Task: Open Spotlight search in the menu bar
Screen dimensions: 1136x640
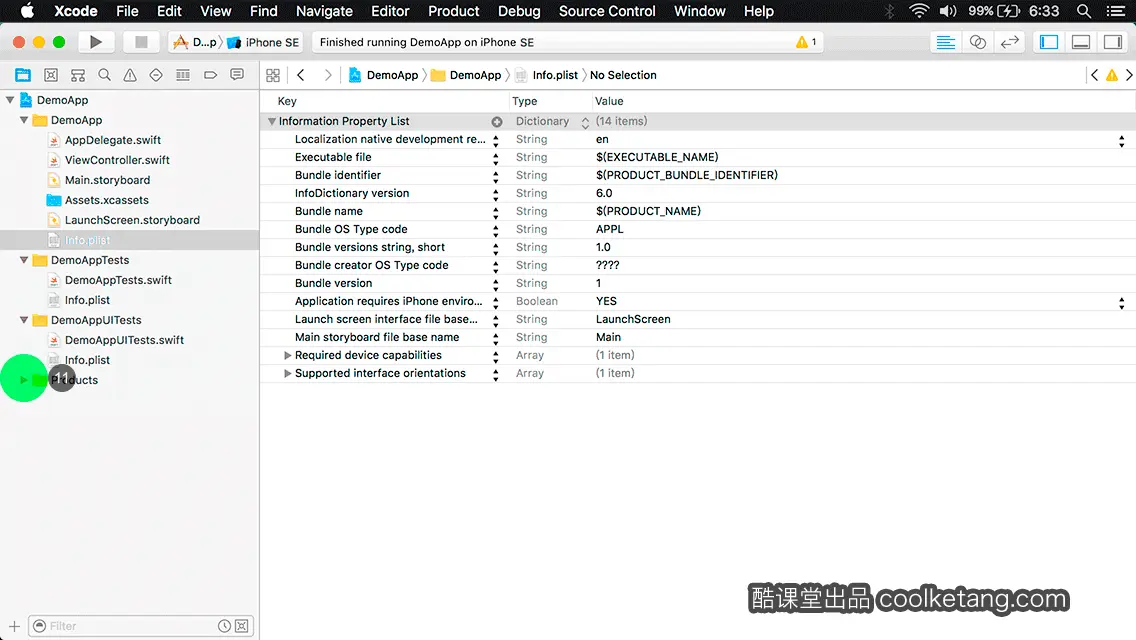Action: tap(1084, 11)
